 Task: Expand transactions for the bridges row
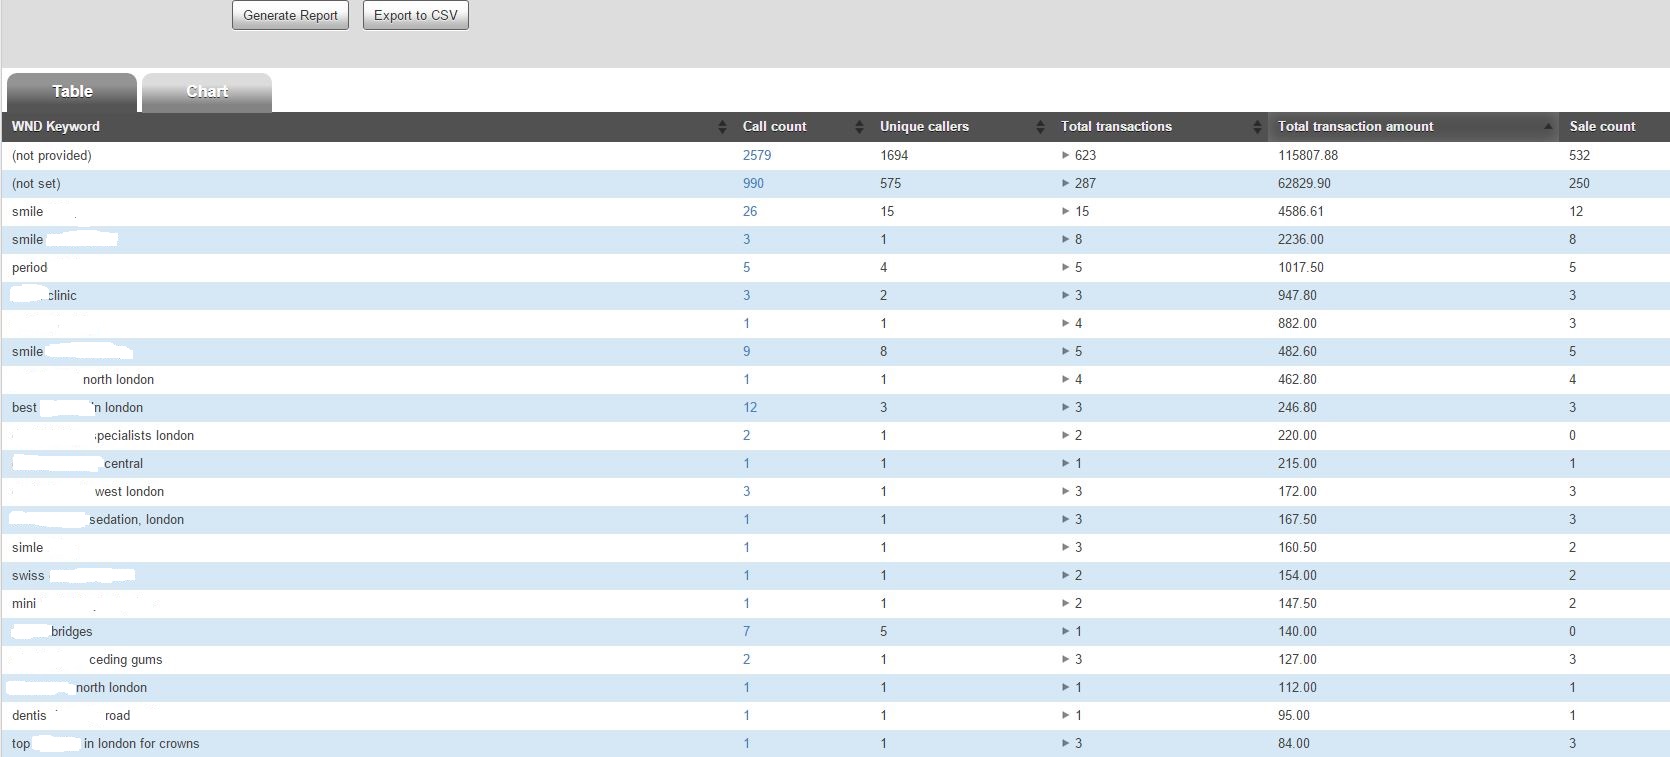(x=1066, y=631)
